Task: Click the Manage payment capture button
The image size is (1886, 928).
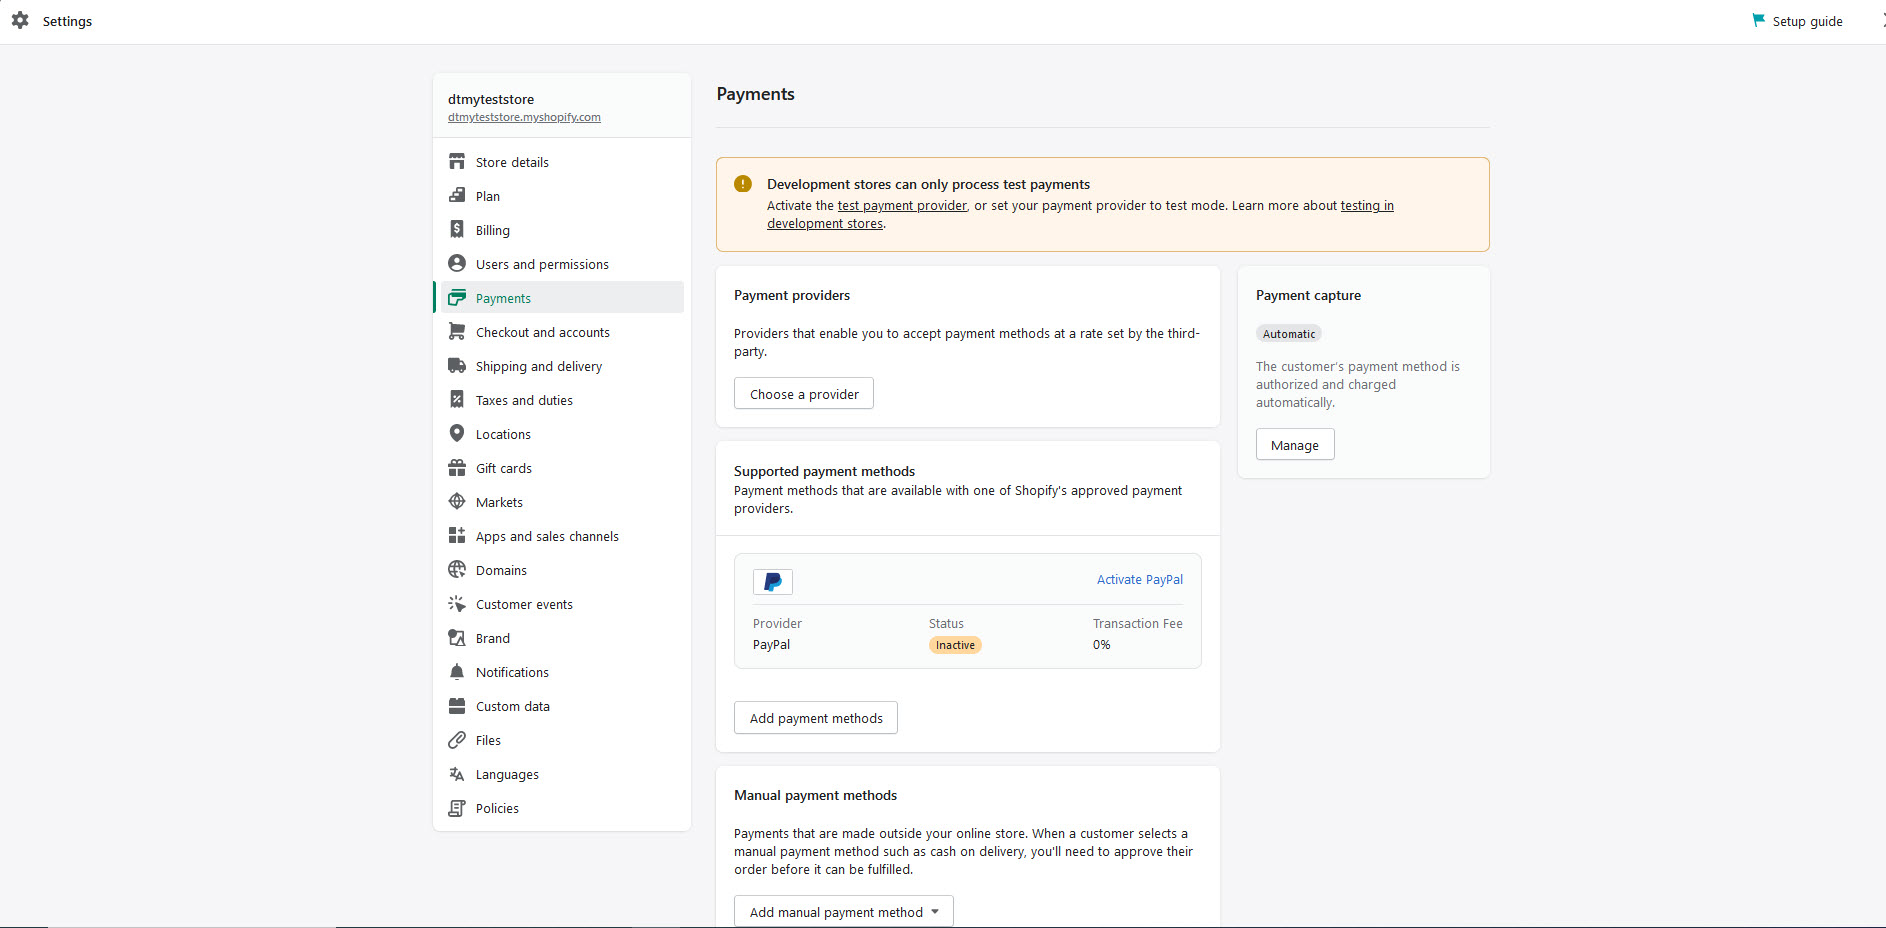Action: tap(1294, 445)
